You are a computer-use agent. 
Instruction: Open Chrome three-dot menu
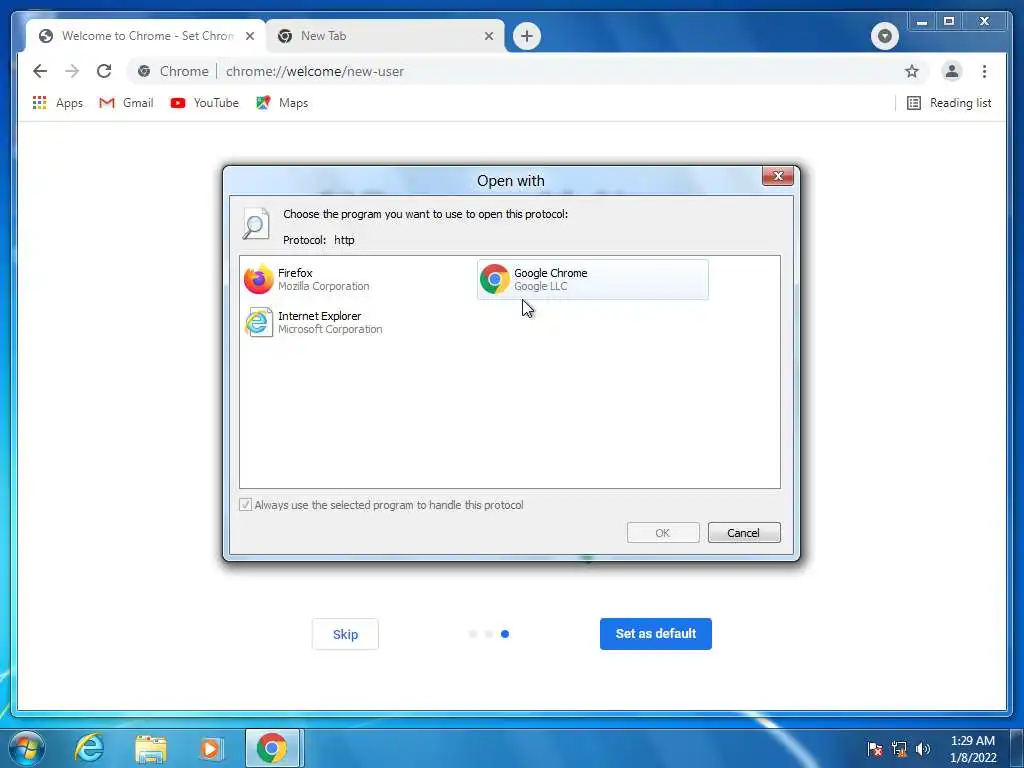[x=984, y=71]
